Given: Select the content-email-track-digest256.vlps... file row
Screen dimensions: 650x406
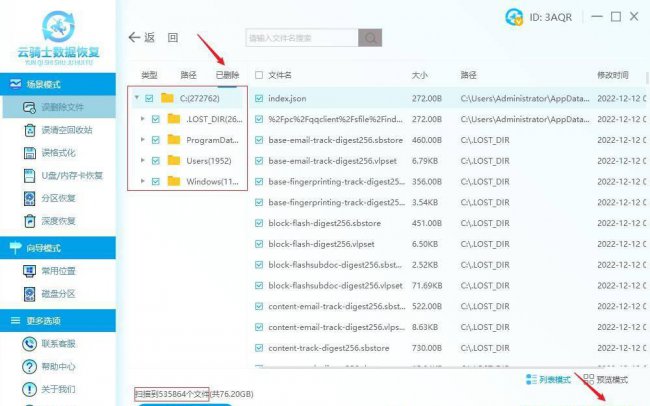Looking at the screenshot, I should (450, 327).
